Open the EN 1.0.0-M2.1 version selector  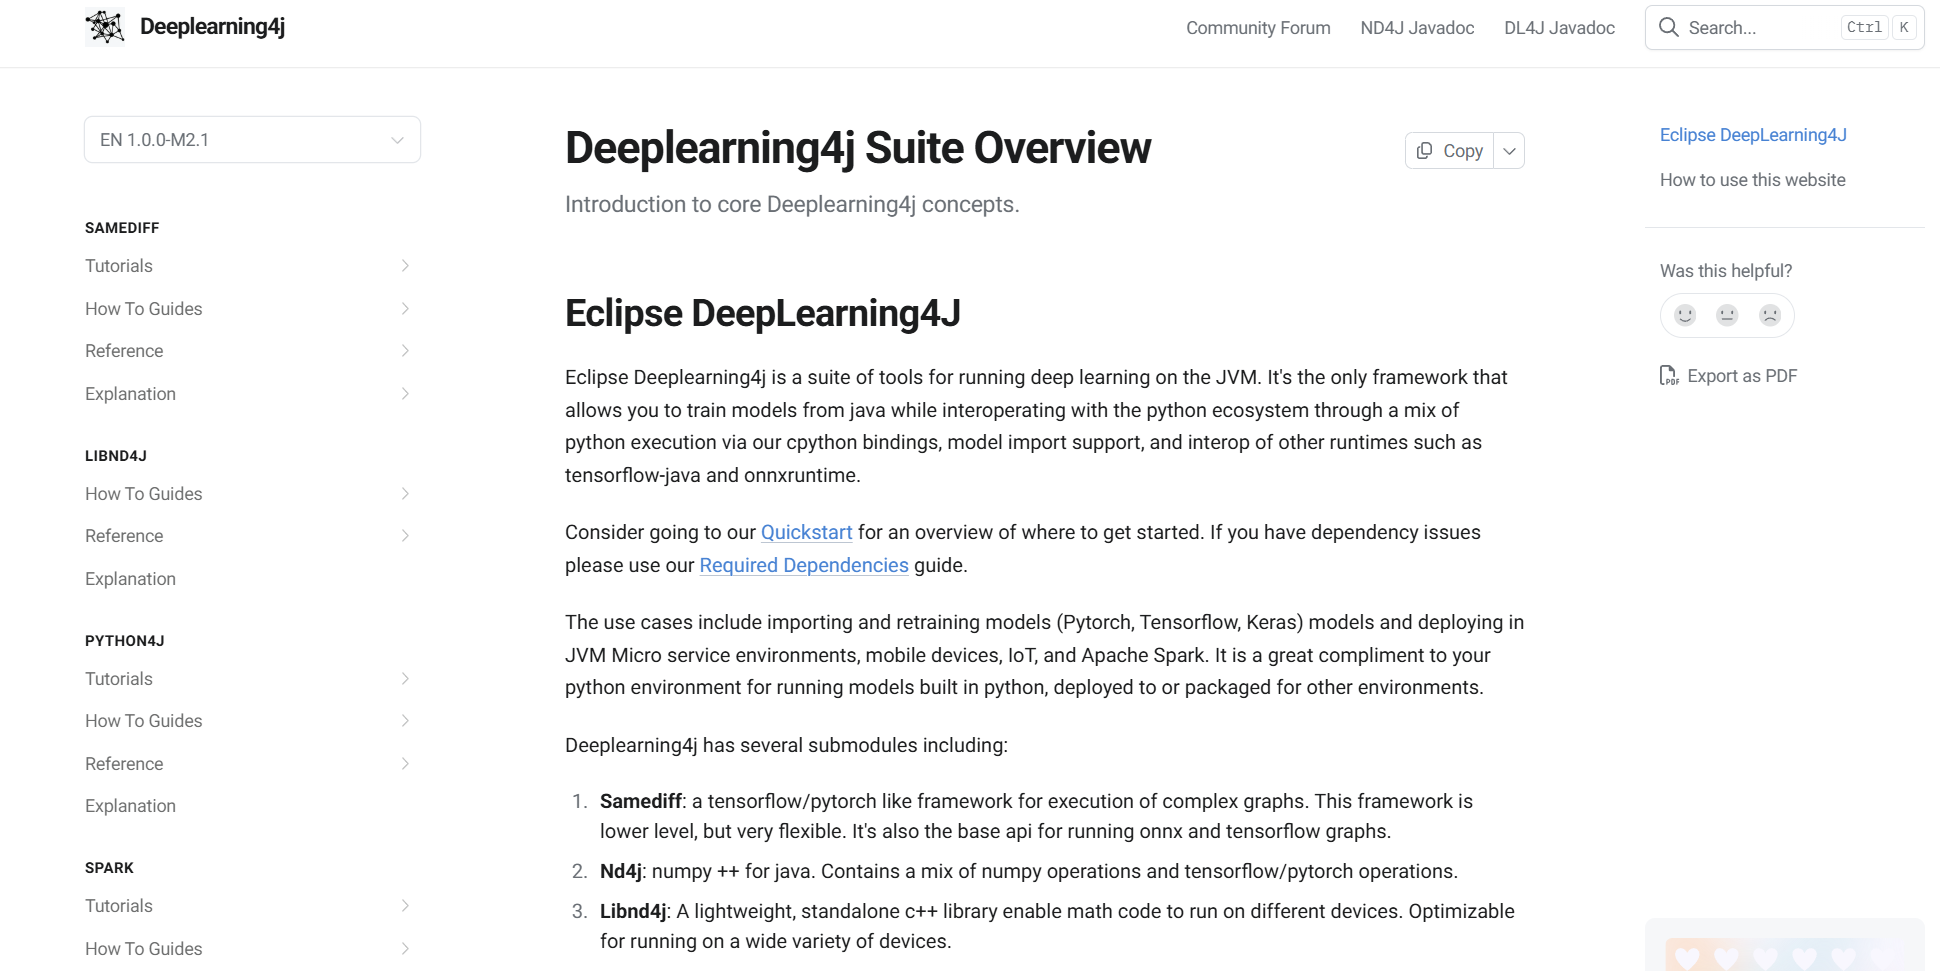[252, 140]
